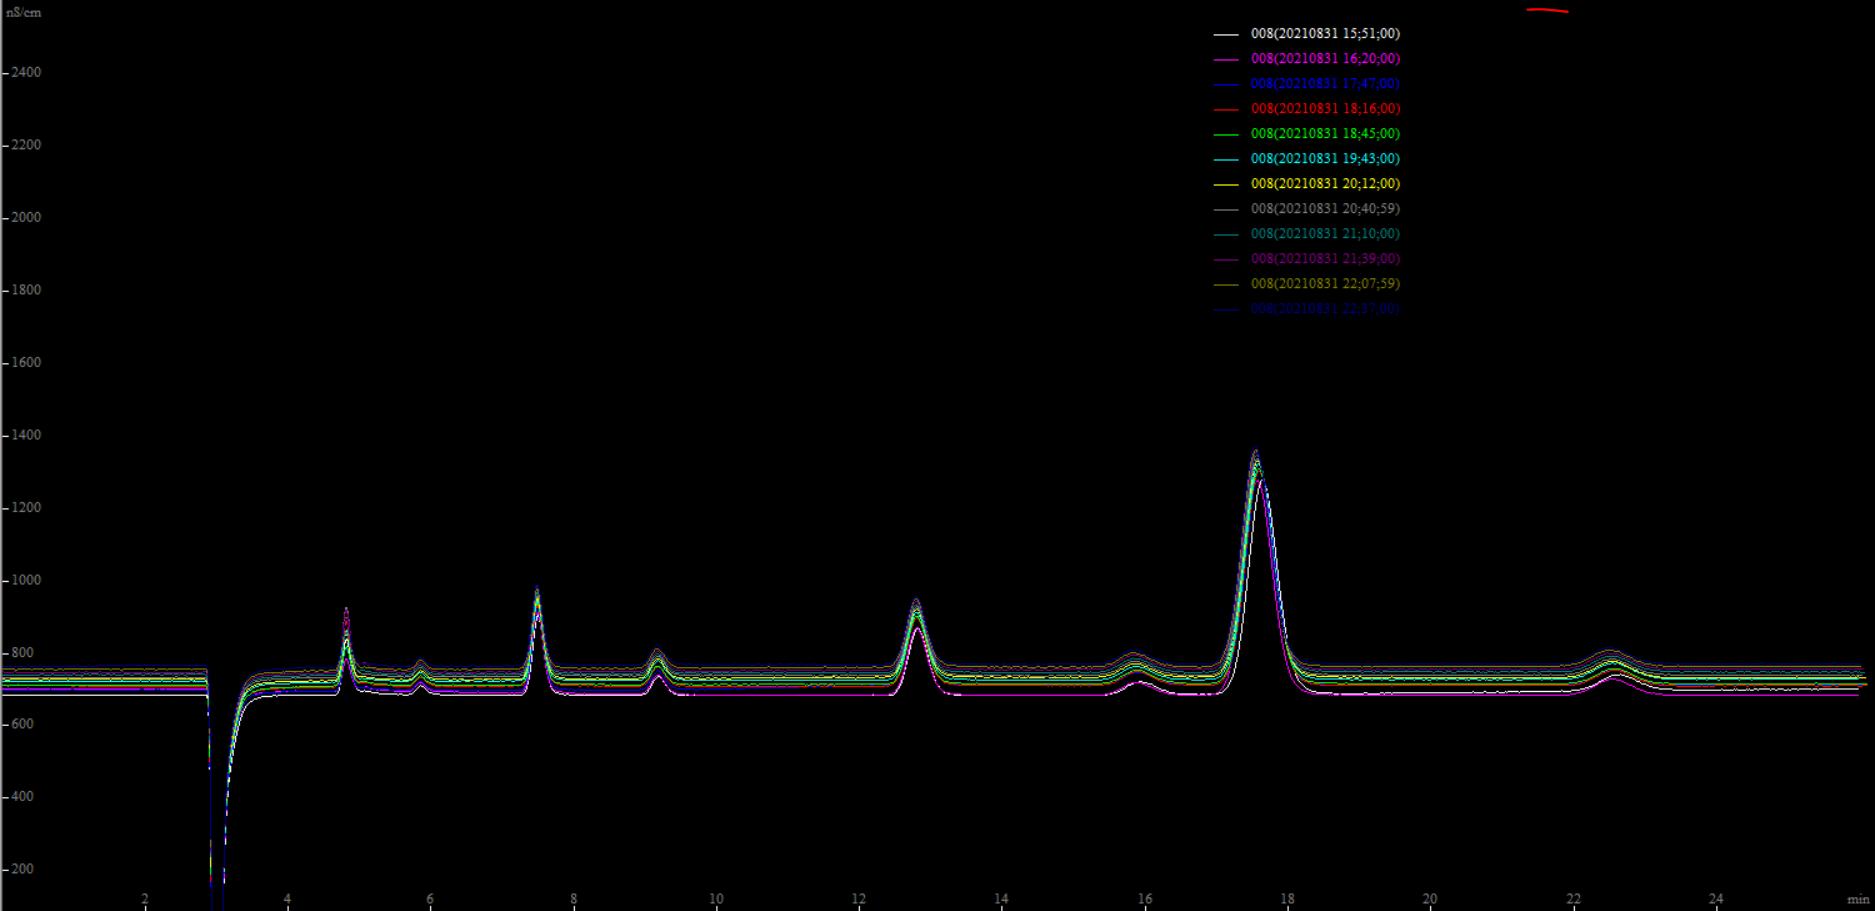
Task: Click the peak apex near 12.8 min
Action: click(x=915, y=601)
